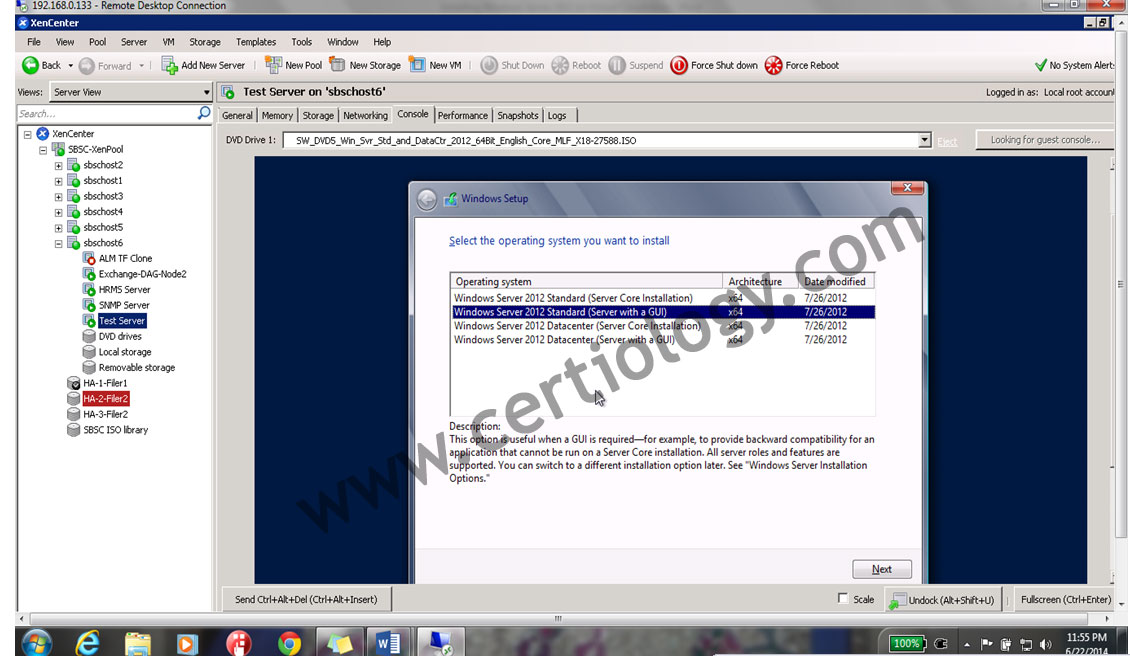The width and height of the screenshot is (1130, 656).
Task: Open the Performance tab
Action: [463, 115]
